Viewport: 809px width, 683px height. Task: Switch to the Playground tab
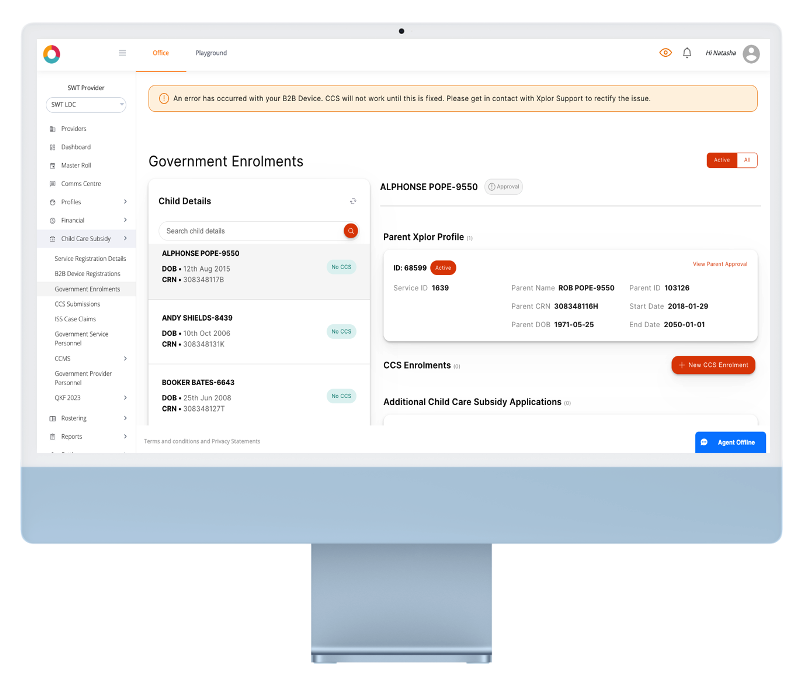tap(211, 53)
